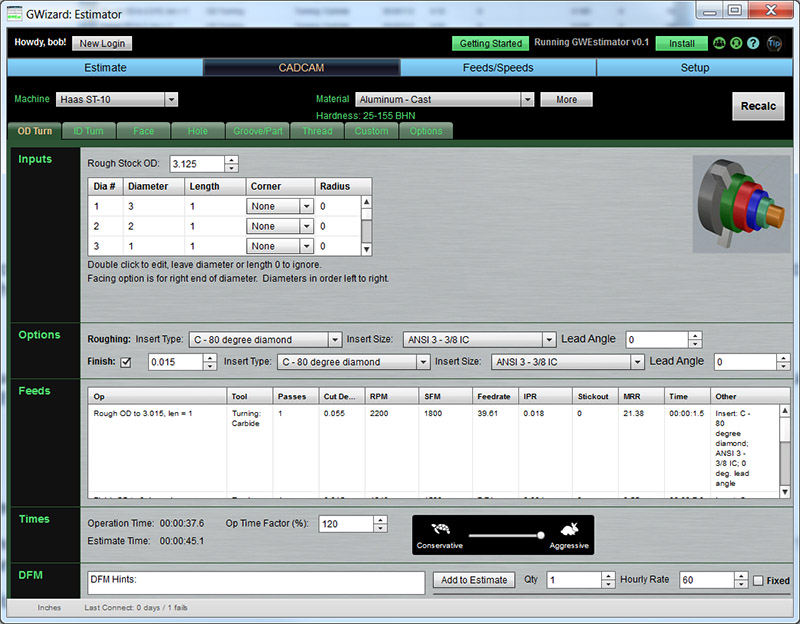This screenshot has height=624, width=800.
Task: Click the Add to Estimate button
Action: click(473, 580)
